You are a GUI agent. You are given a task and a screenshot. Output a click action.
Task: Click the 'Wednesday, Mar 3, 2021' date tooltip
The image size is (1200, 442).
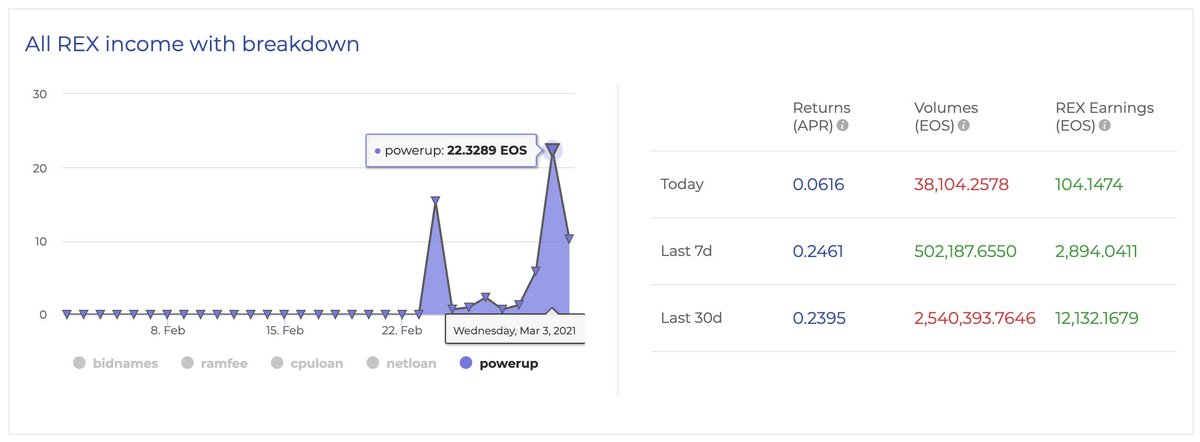click(x=514, y=329)
